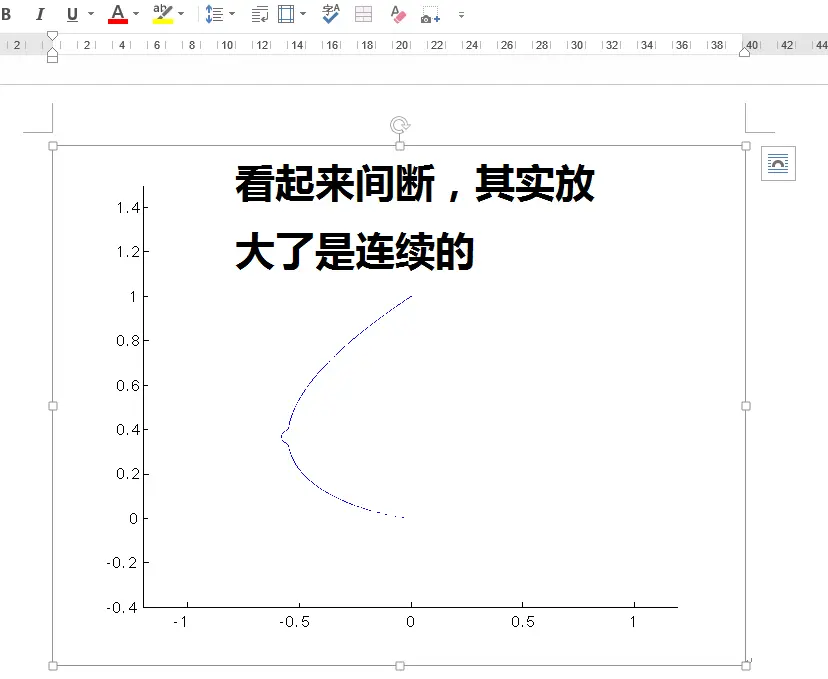Toggle underline formatting
The image size is (828, 679).
pos(72,14)
